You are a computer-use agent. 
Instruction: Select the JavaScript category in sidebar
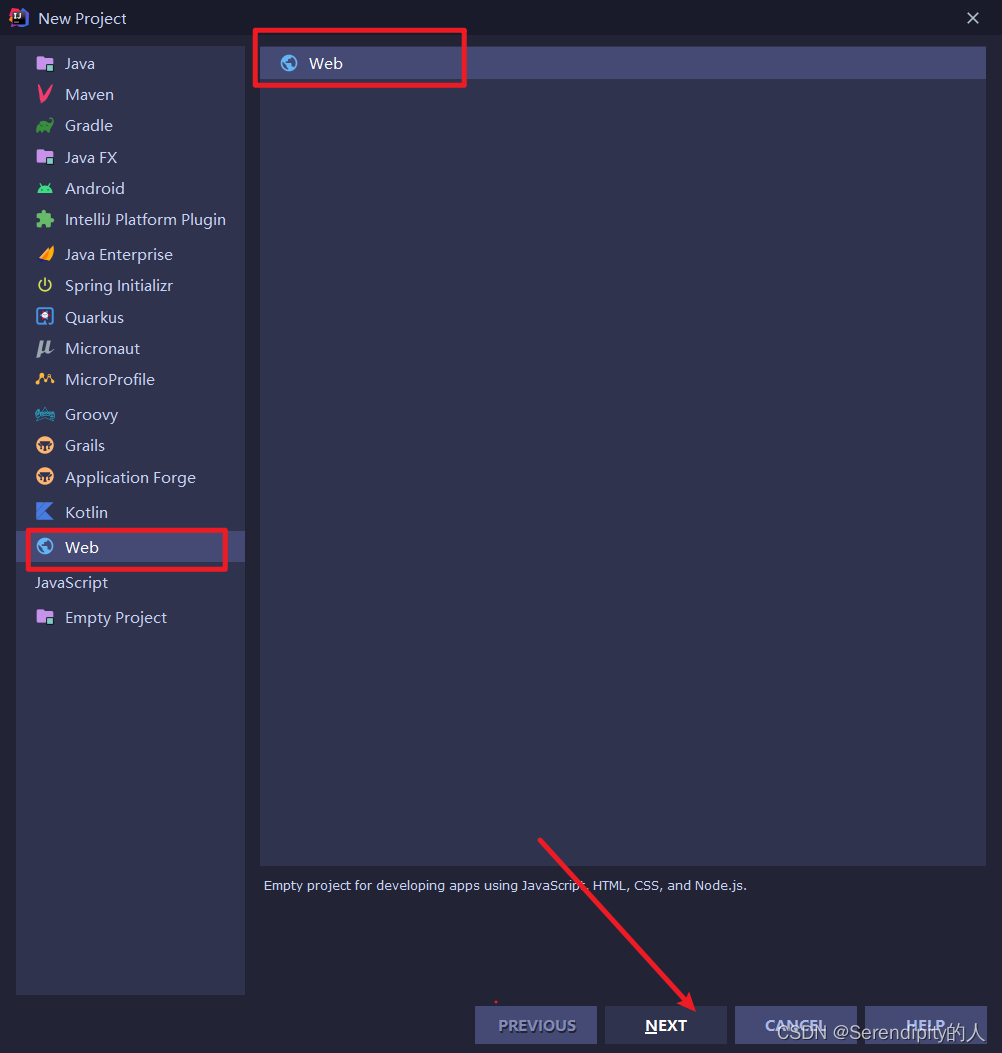click(x=71, y=582)
